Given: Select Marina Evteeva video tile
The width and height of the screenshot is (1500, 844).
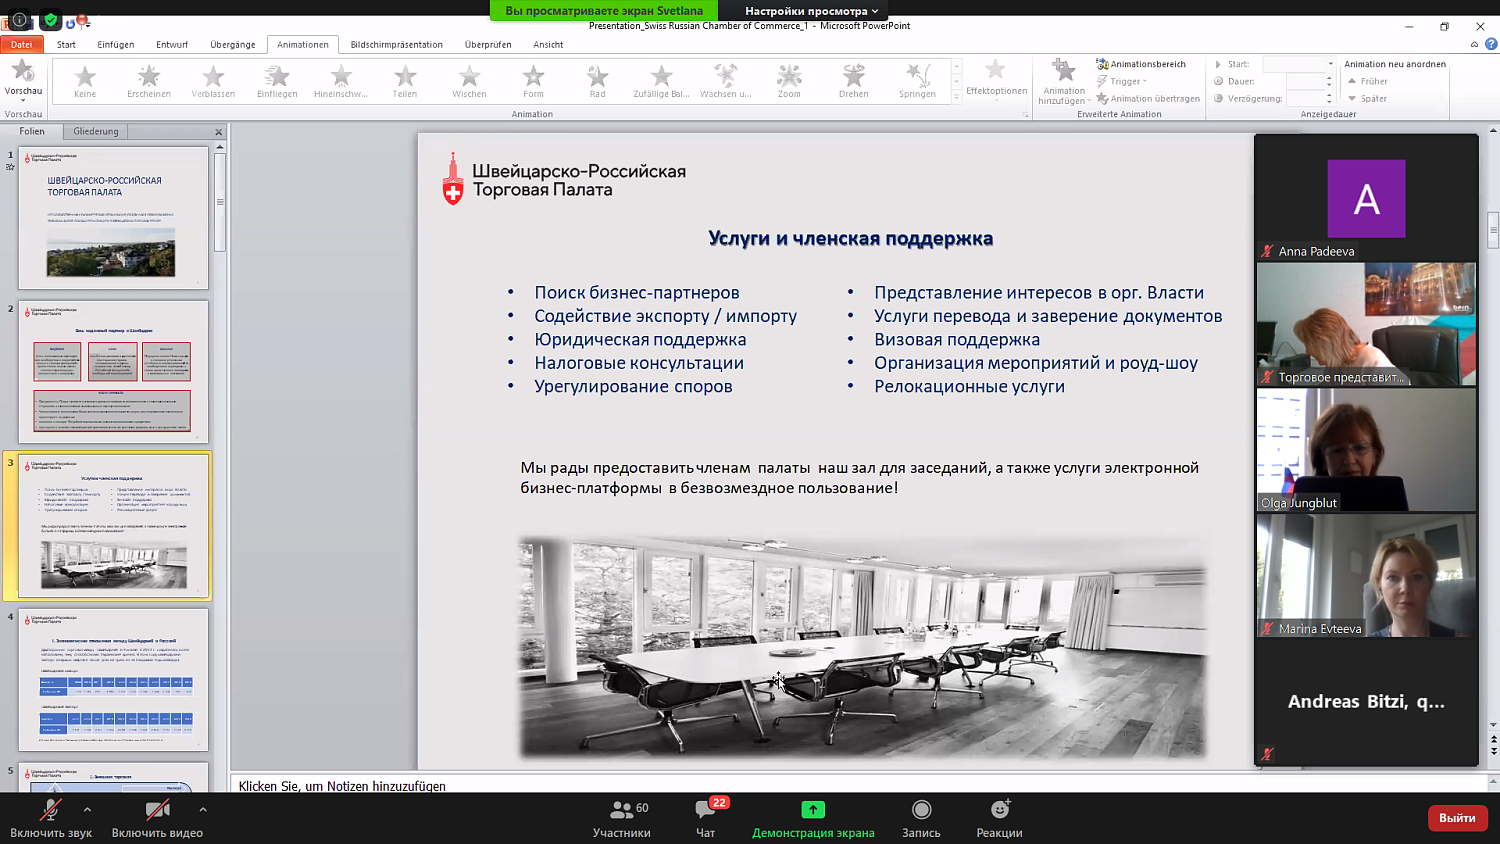Looking at the screenshot, I should point(1366,576).
